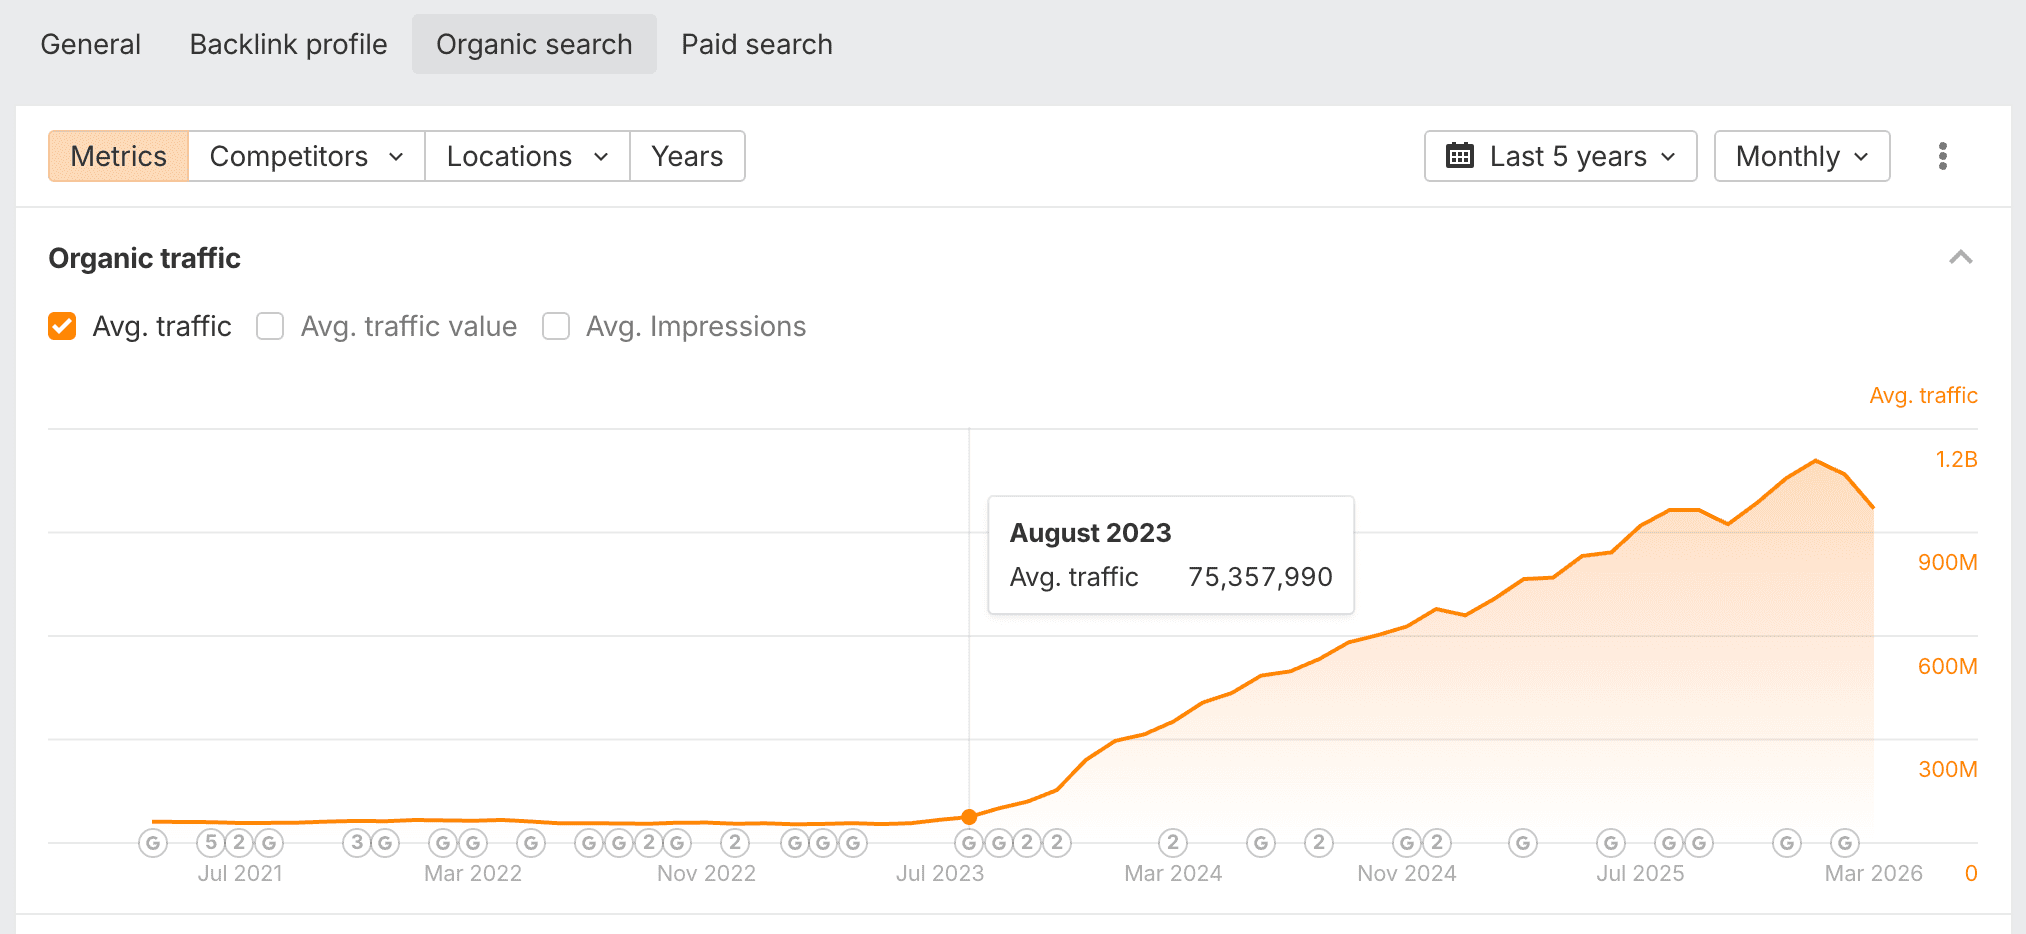Click the rightmost G marker near Mar 2026
Viewport: 2026px width, 934px height.
[1845, 843]
